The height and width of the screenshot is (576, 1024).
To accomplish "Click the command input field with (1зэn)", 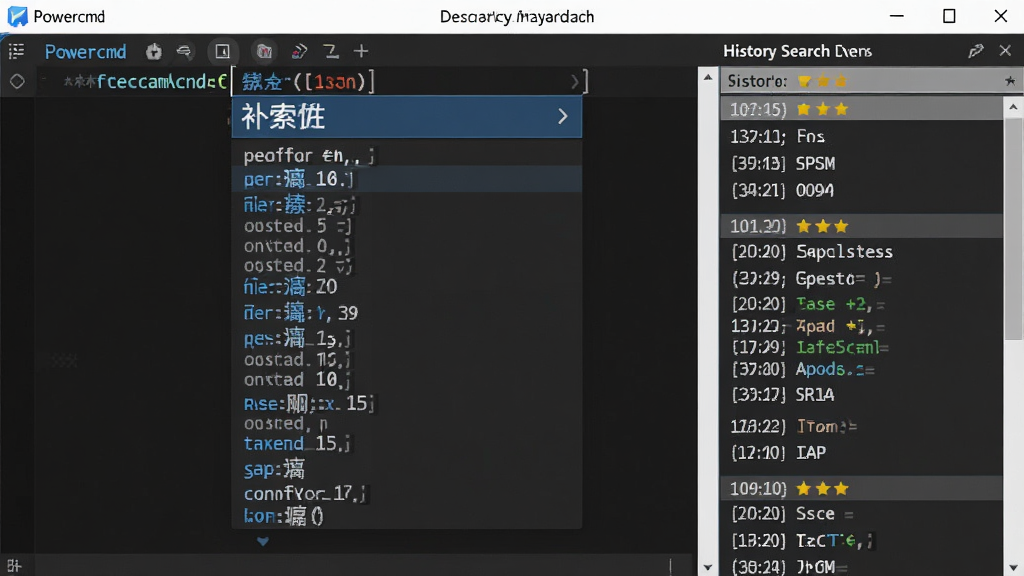I will click(410, 81).
